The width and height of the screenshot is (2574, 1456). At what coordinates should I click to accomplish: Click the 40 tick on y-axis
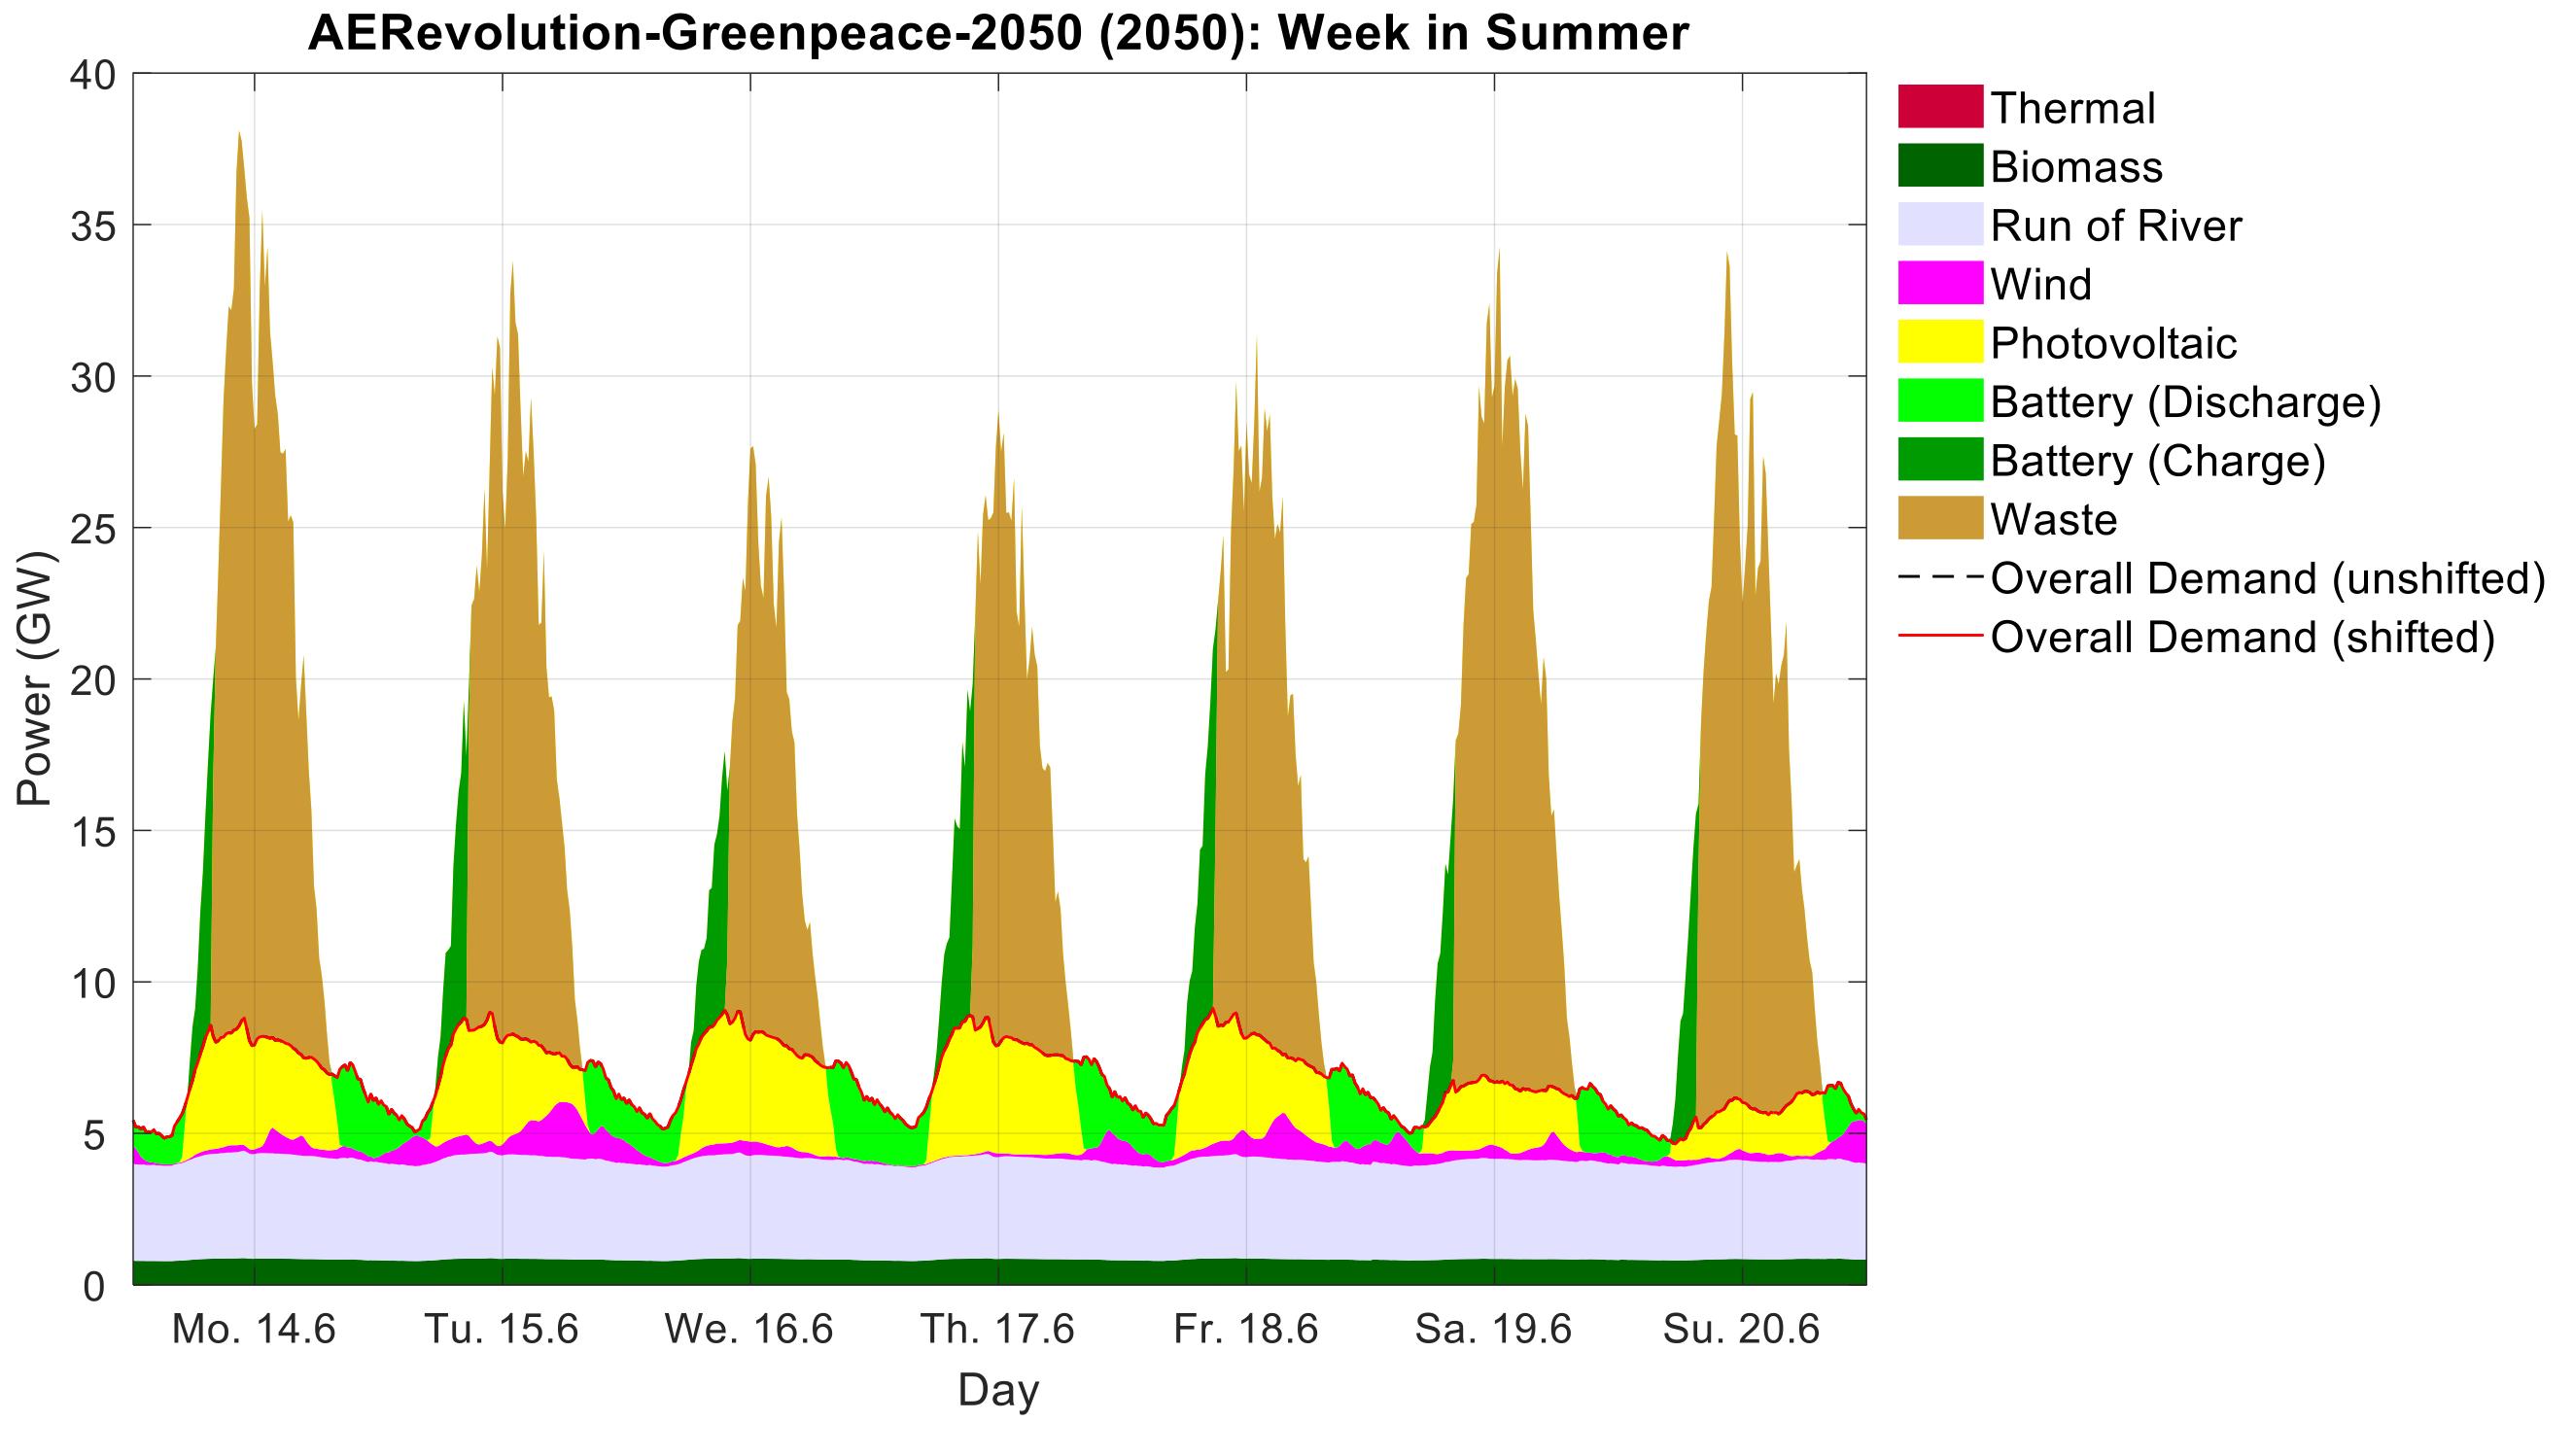[x=92, y=75]
